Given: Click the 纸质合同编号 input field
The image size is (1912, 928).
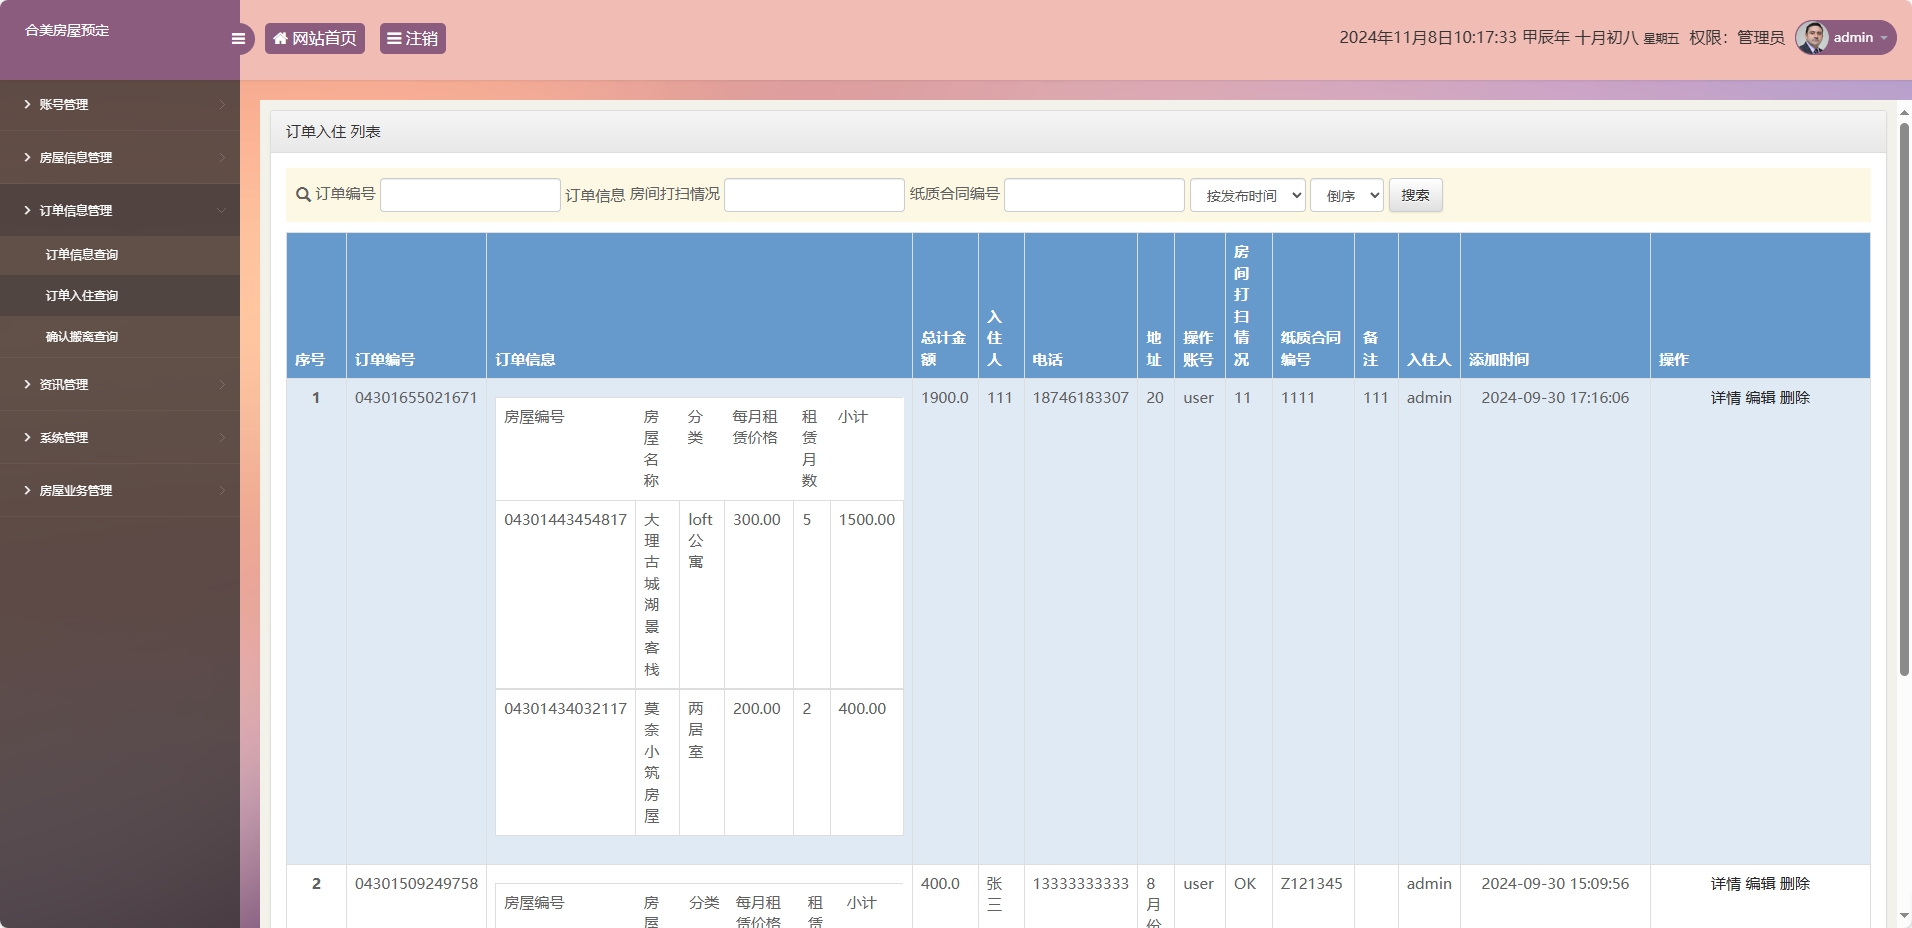Looking at the screenshot, I should point(1094,195).
